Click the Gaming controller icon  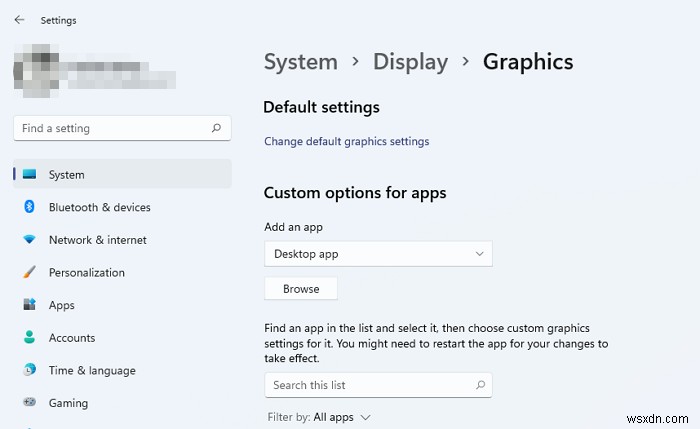29,403
